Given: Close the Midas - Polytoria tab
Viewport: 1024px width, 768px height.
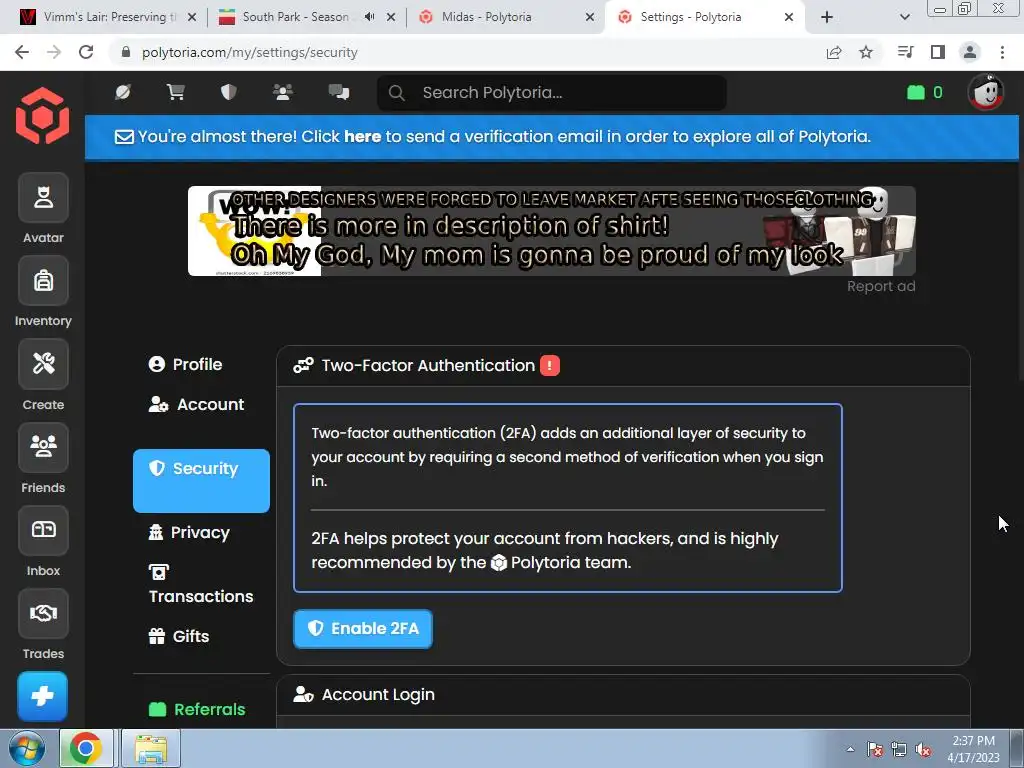Looking at the screenshot, I should [x=590, y=17].
